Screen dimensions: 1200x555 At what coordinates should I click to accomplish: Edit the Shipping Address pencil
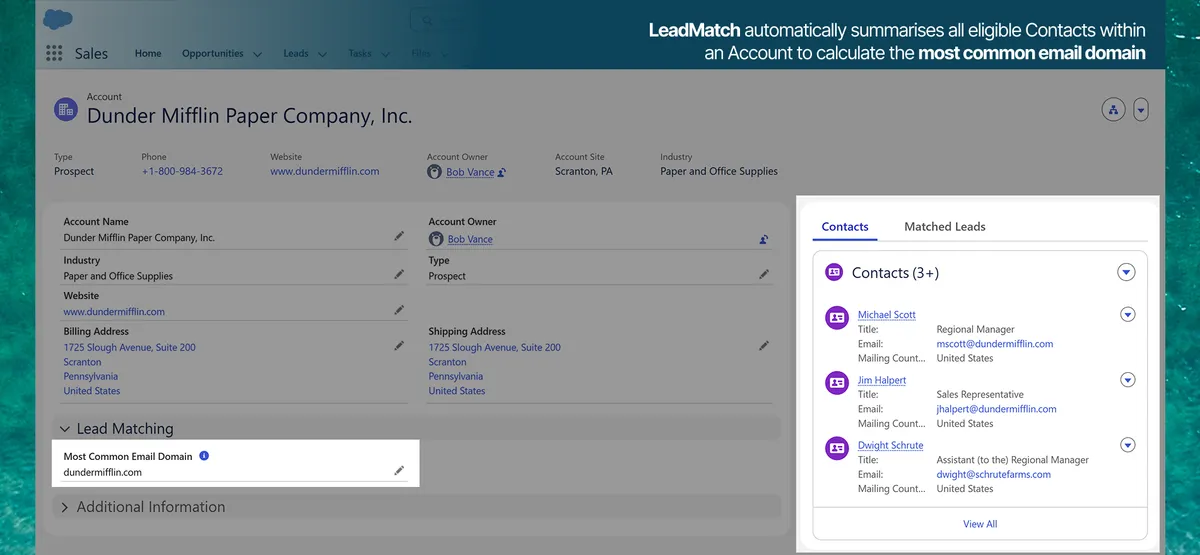point(764,346)
